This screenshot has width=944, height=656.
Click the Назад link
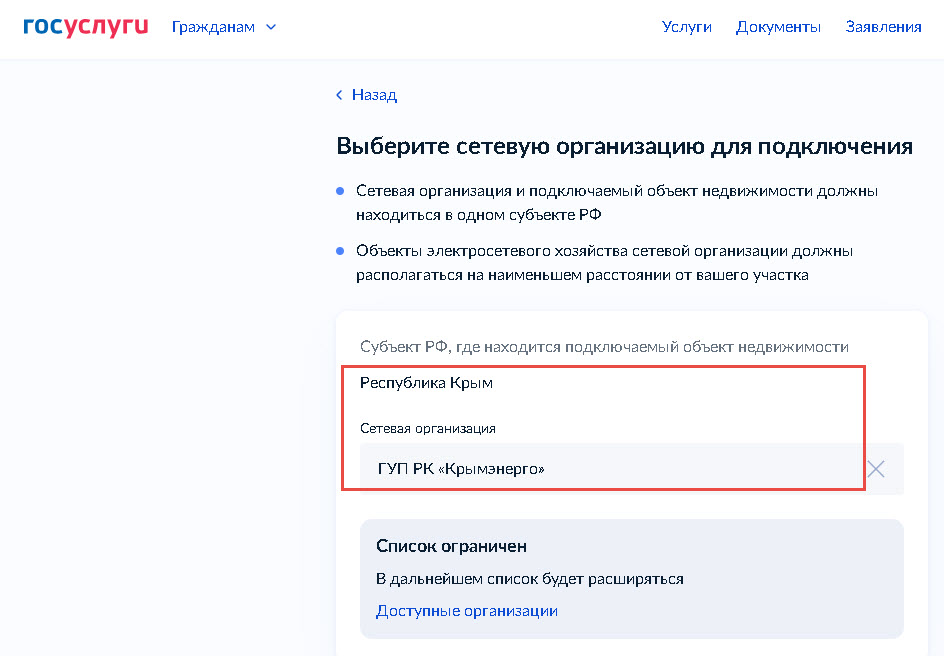[x=374, y=95]
